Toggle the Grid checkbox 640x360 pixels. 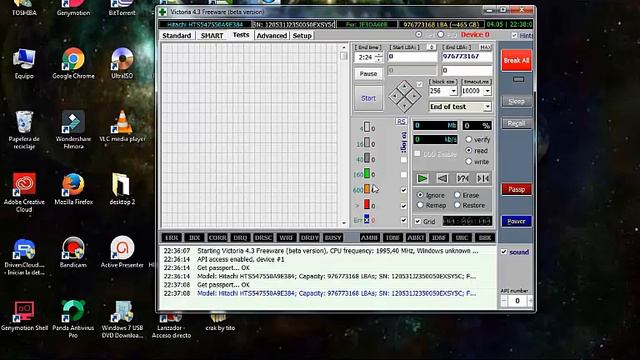[x=418, y=221]
